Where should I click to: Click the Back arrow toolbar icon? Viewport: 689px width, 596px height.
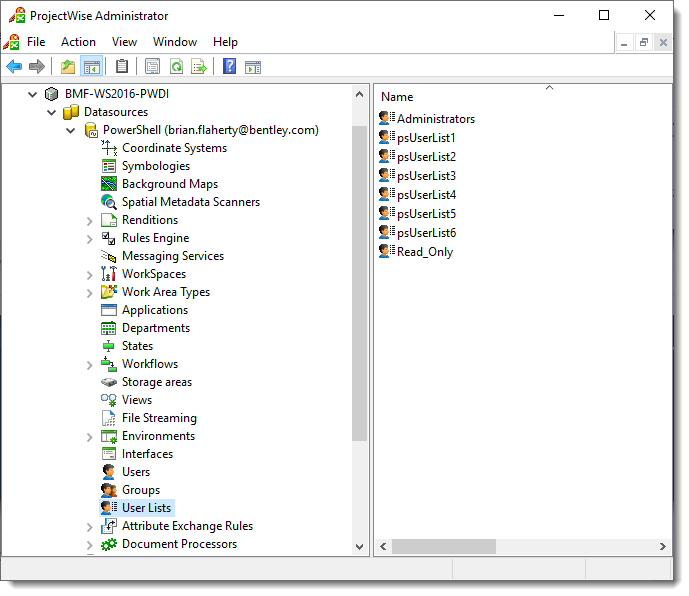click(x=14, y=67)
